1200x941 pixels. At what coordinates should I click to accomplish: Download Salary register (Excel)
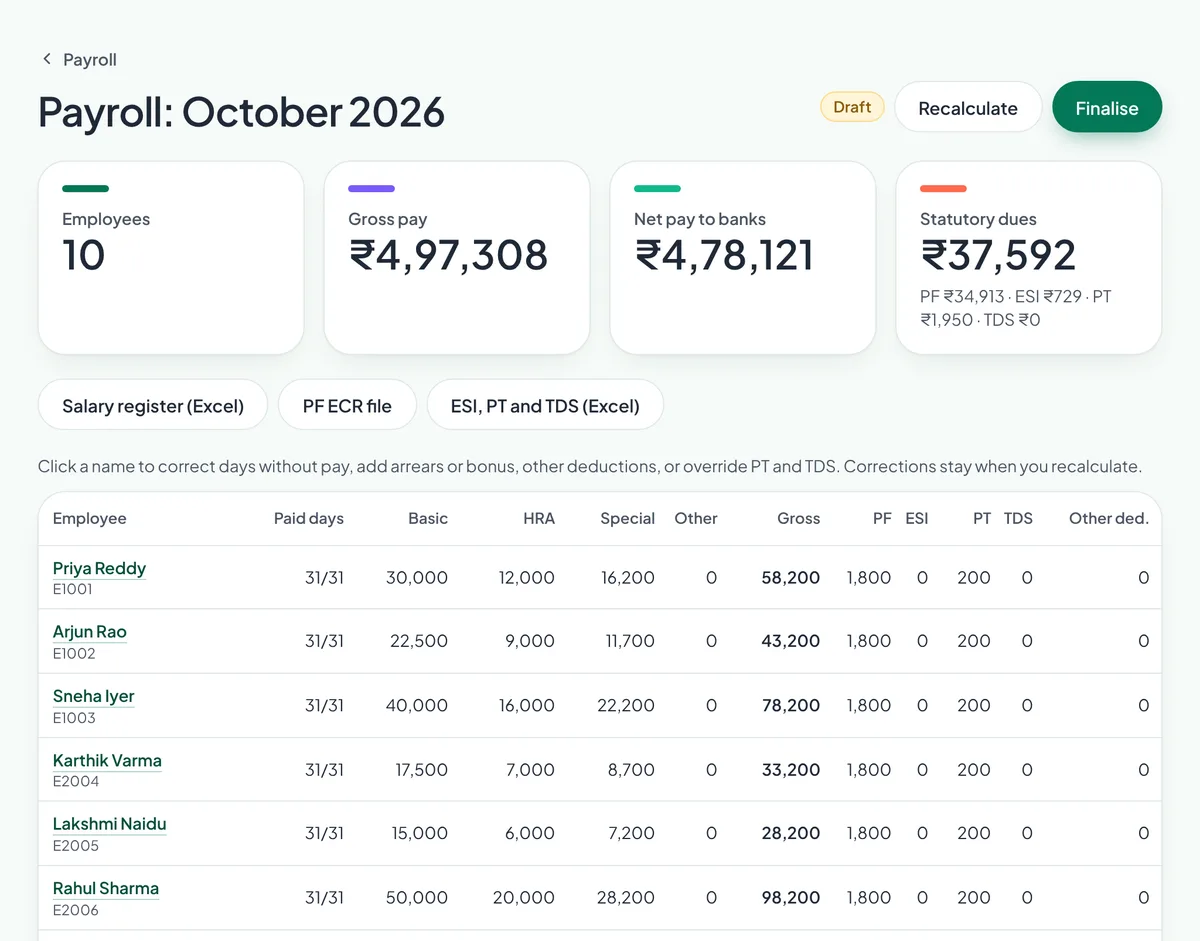coord(153,406)
